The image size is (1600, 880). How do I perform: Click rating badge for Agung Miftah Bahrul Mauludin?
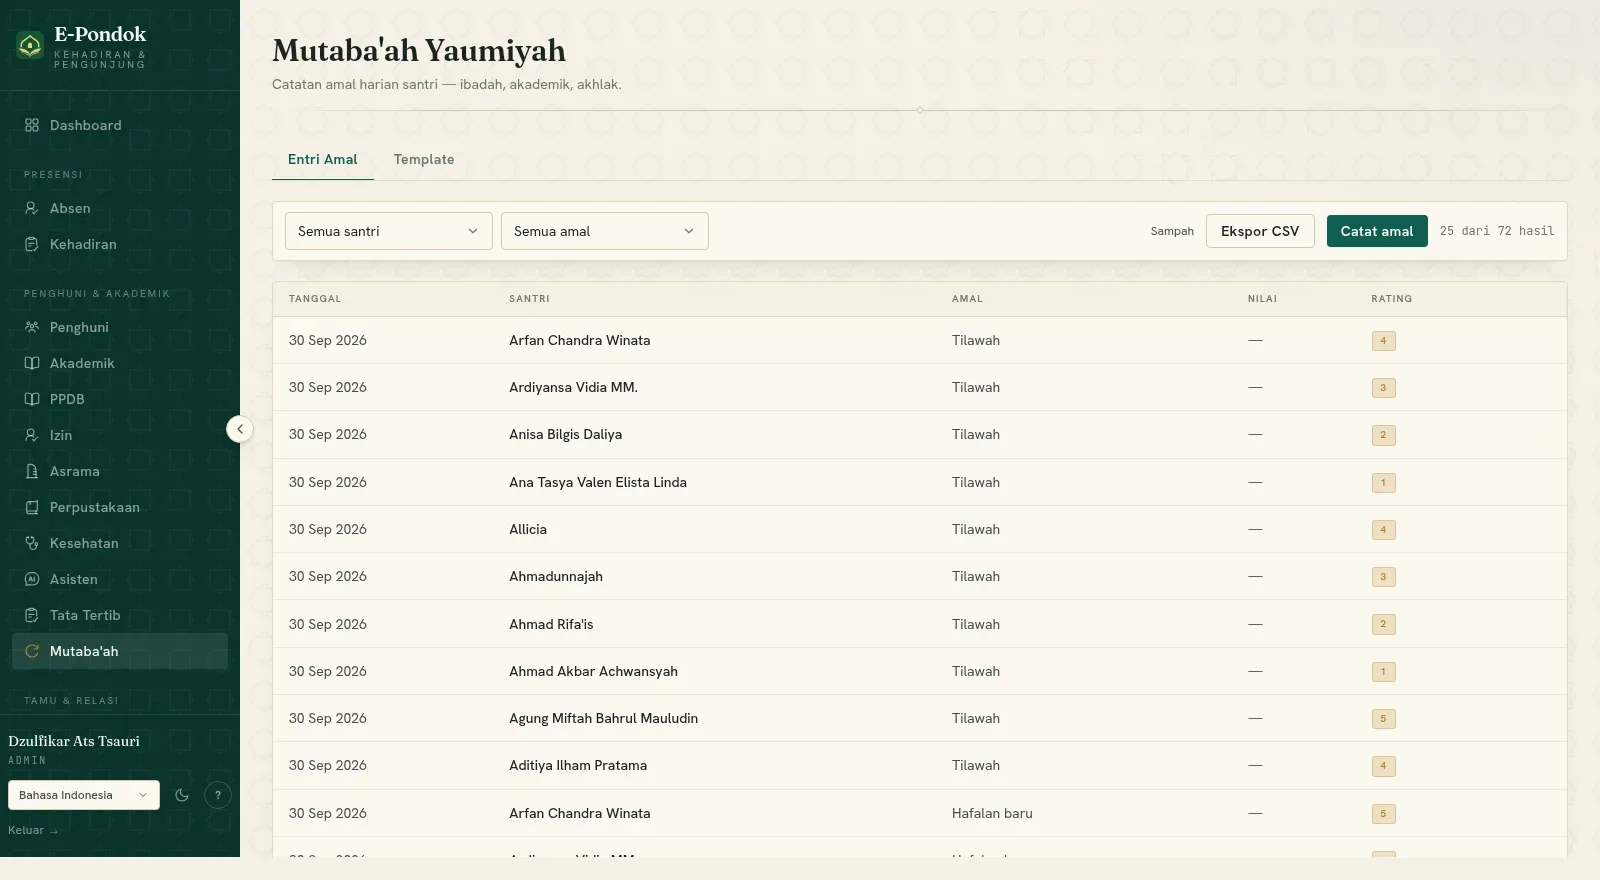(1384, 719)
